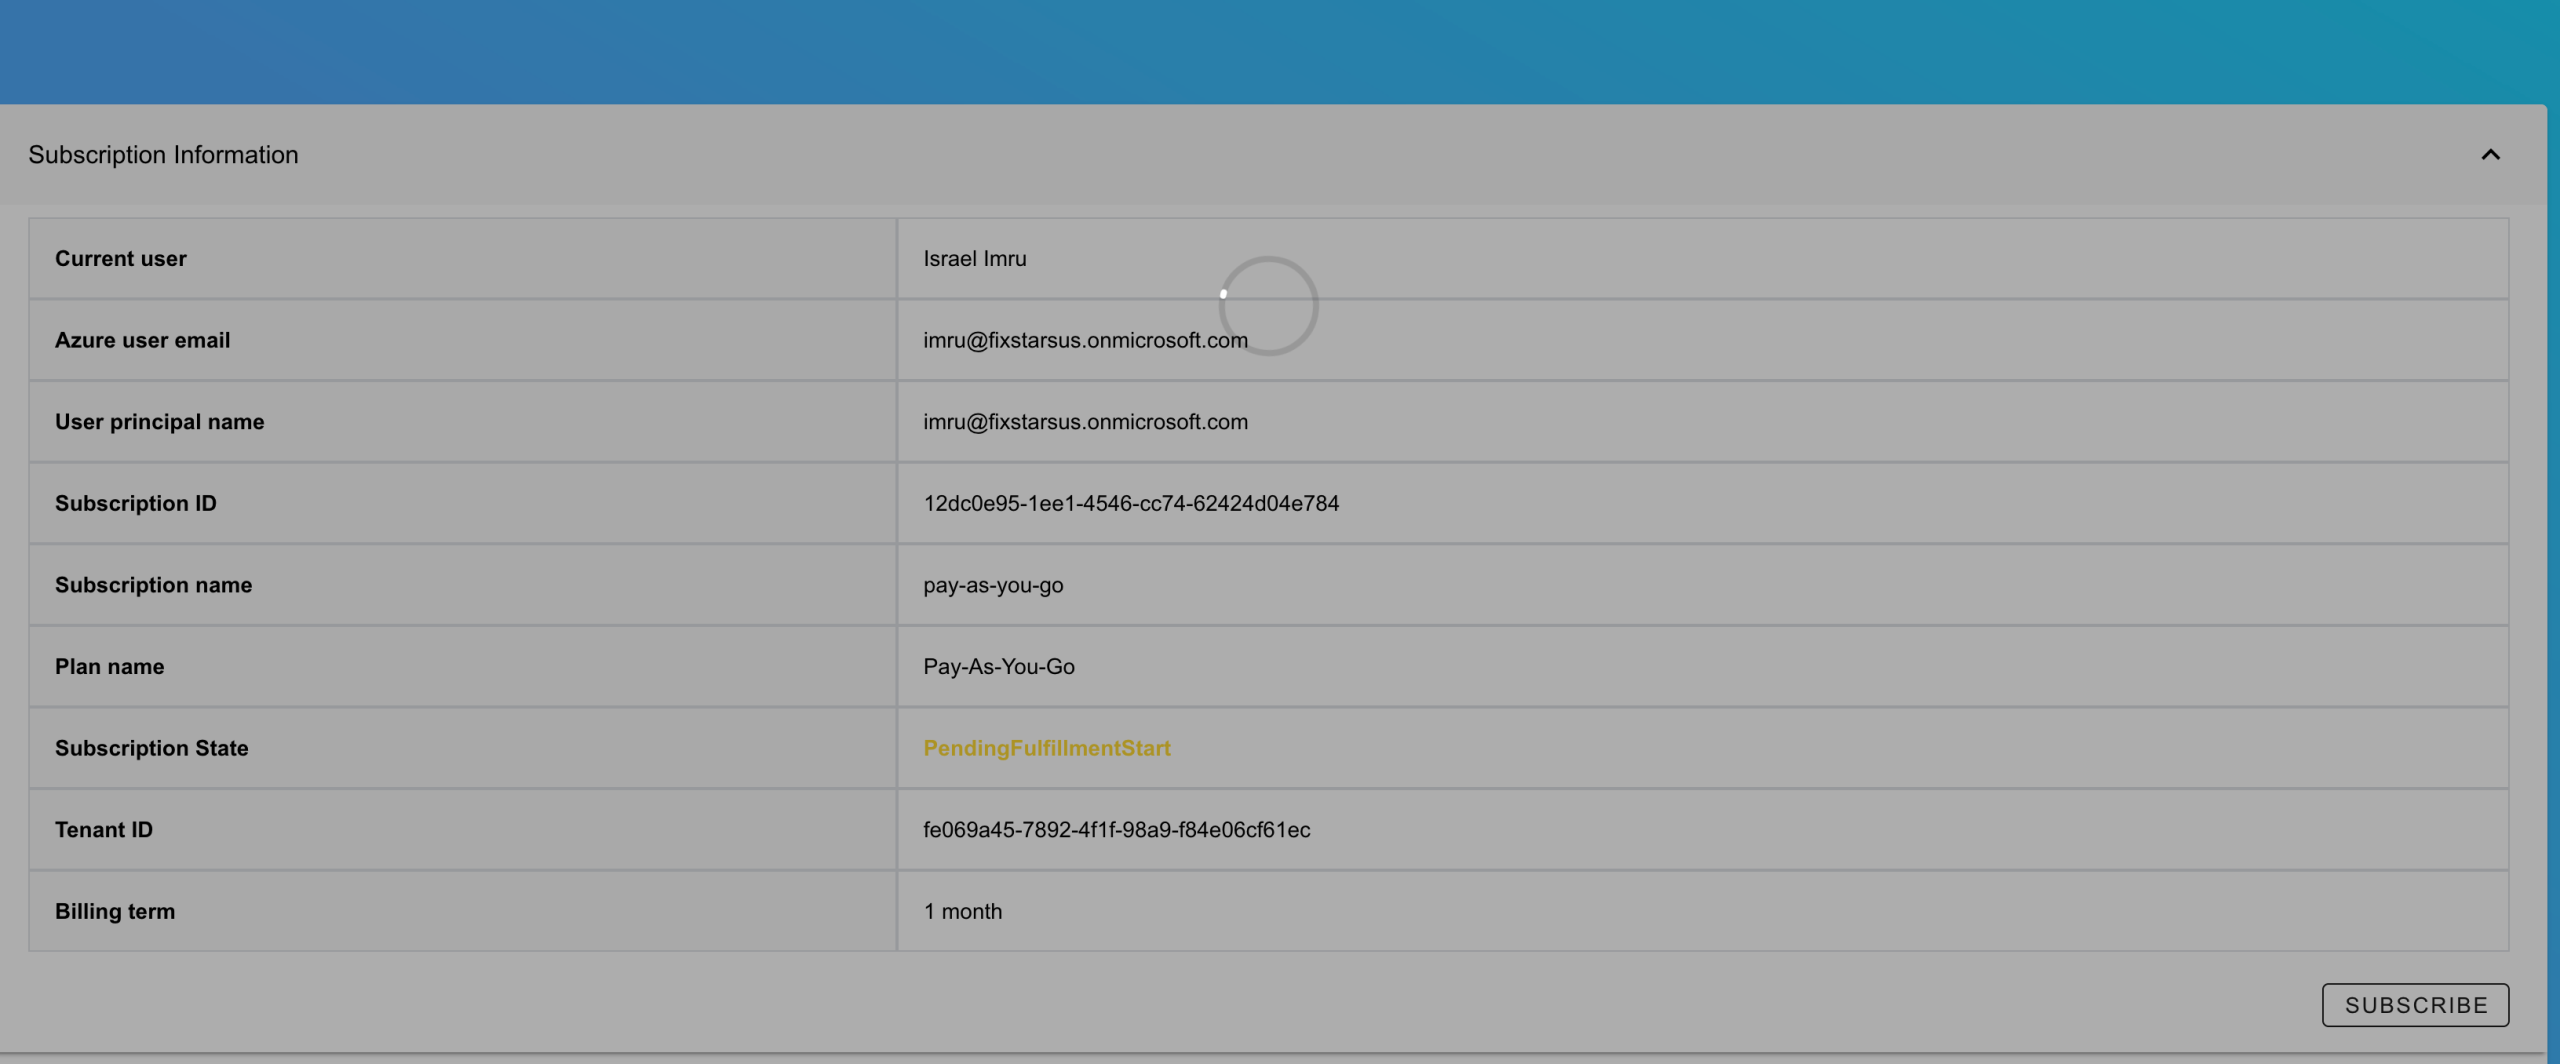
Task: Click the circular loading spinner
Action: [1268, 306]
